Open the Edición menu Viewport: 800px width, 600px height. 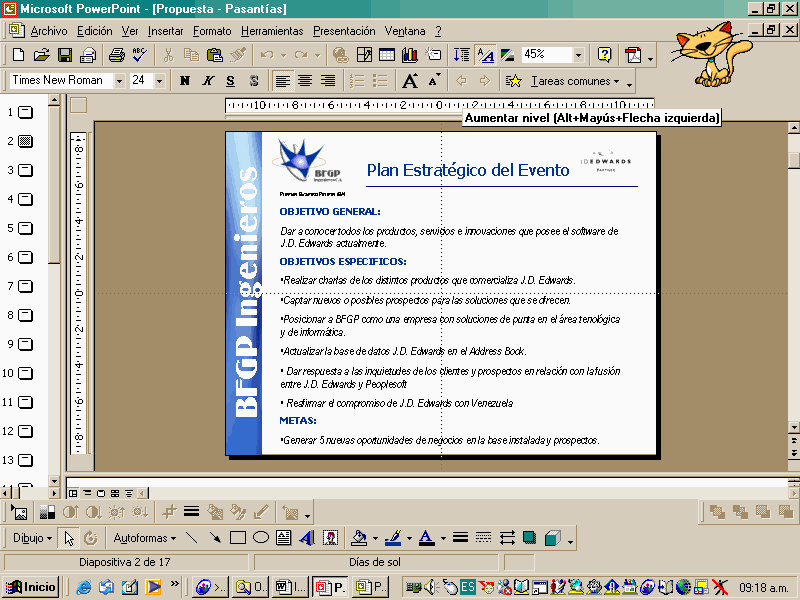point(94,31)
